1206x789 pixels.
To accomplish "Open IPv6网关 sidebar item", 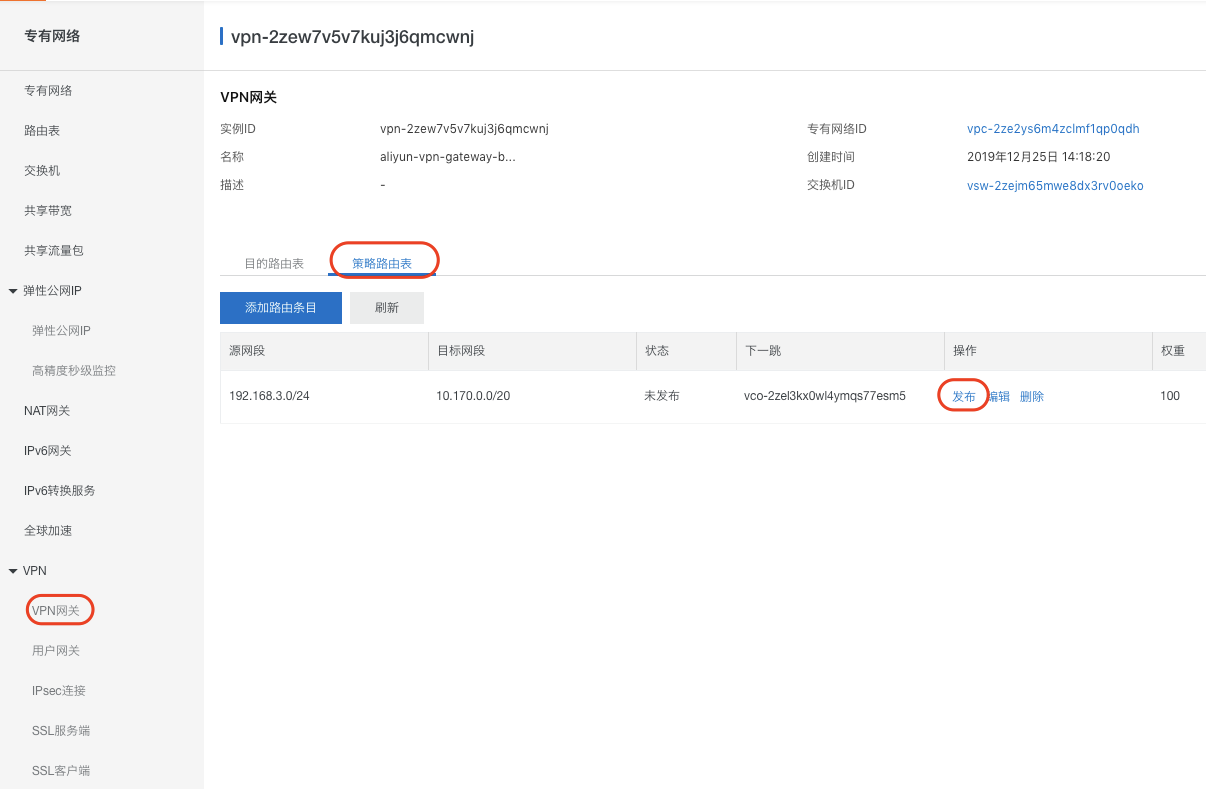I will pyautogui.click(x=48, y=451).
